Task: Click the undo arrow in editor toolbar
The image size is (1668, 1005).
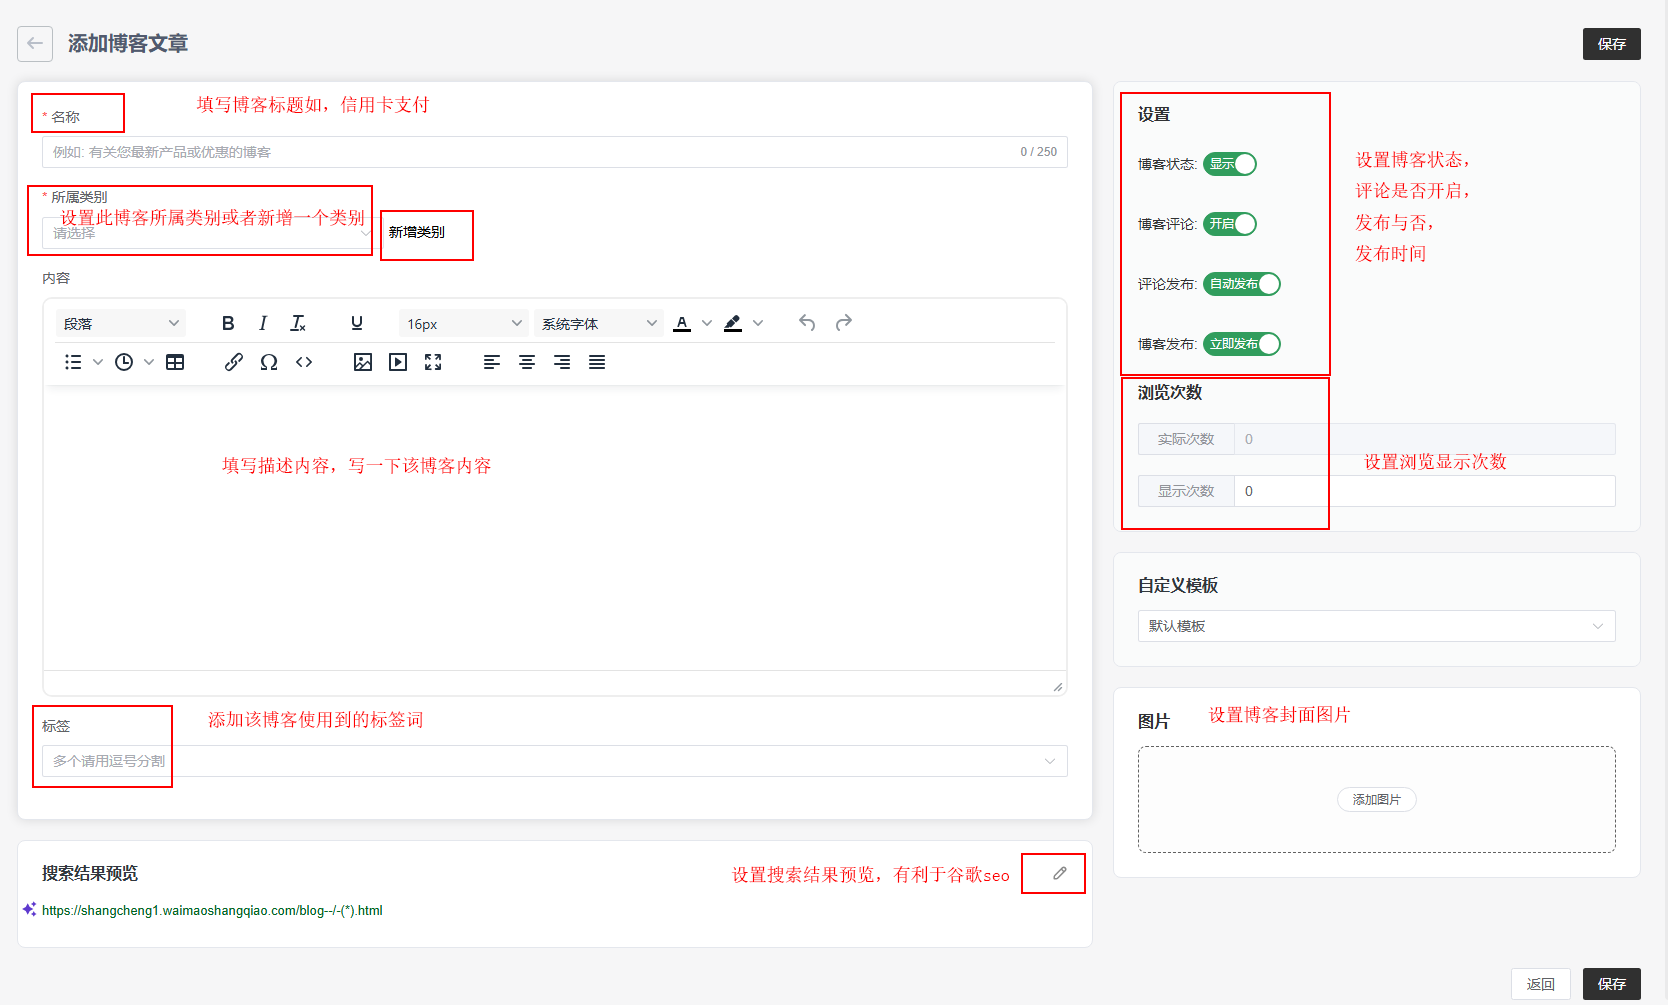Action: pos(807,323)
